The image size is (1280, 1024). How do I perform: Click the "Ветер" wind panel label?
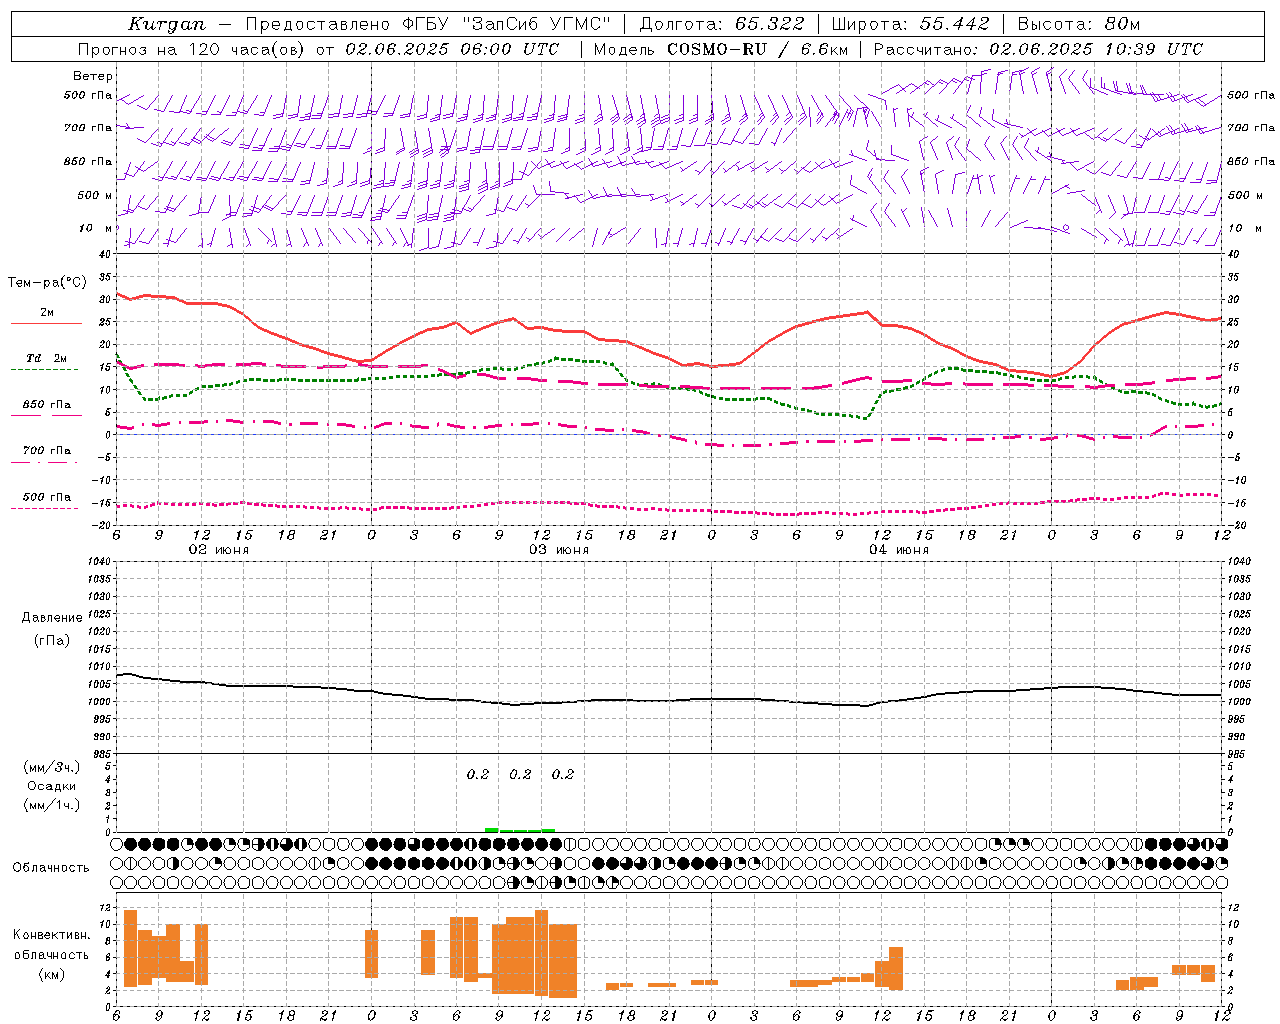[x=93, y=76]
